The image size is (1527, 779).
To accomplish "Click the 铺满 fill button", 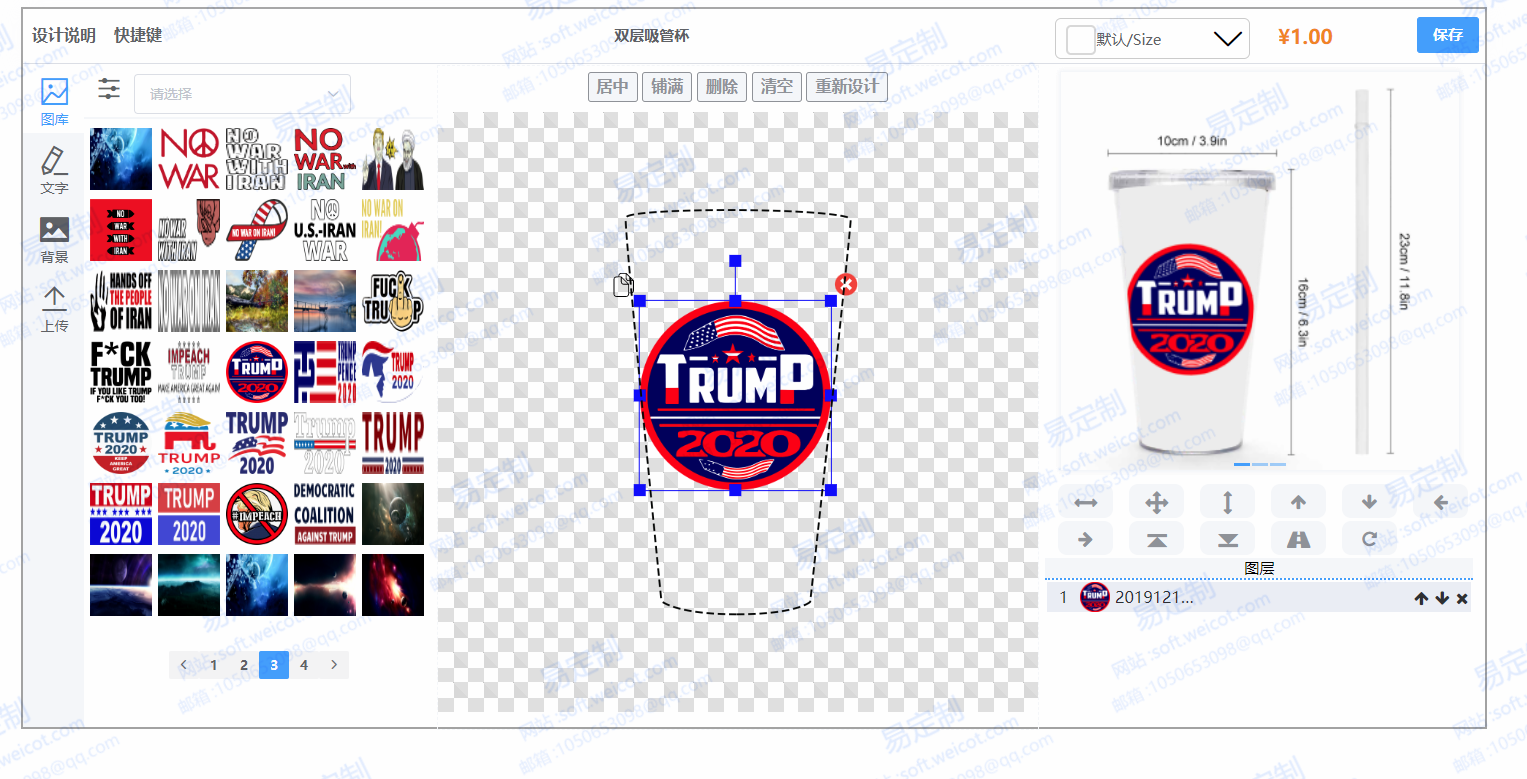I will (x=667, y=87).
